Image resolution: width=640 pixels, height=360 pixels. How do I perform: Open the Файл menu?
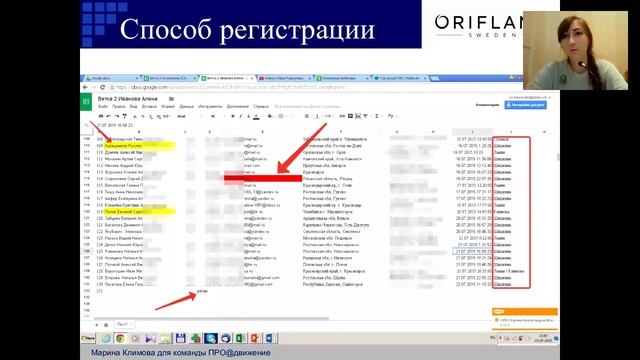[x=103, y=107]
